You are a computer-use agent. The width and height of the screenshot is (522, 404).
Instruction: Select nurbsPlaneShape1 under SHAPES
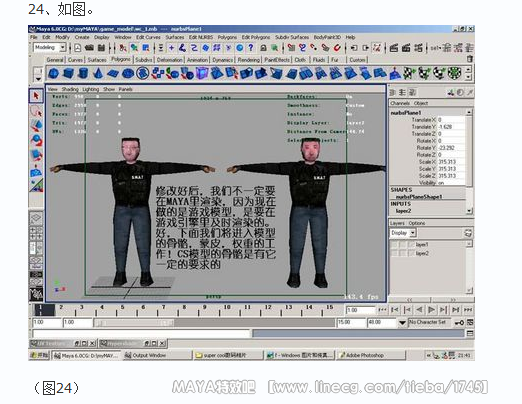coord(419,197)
